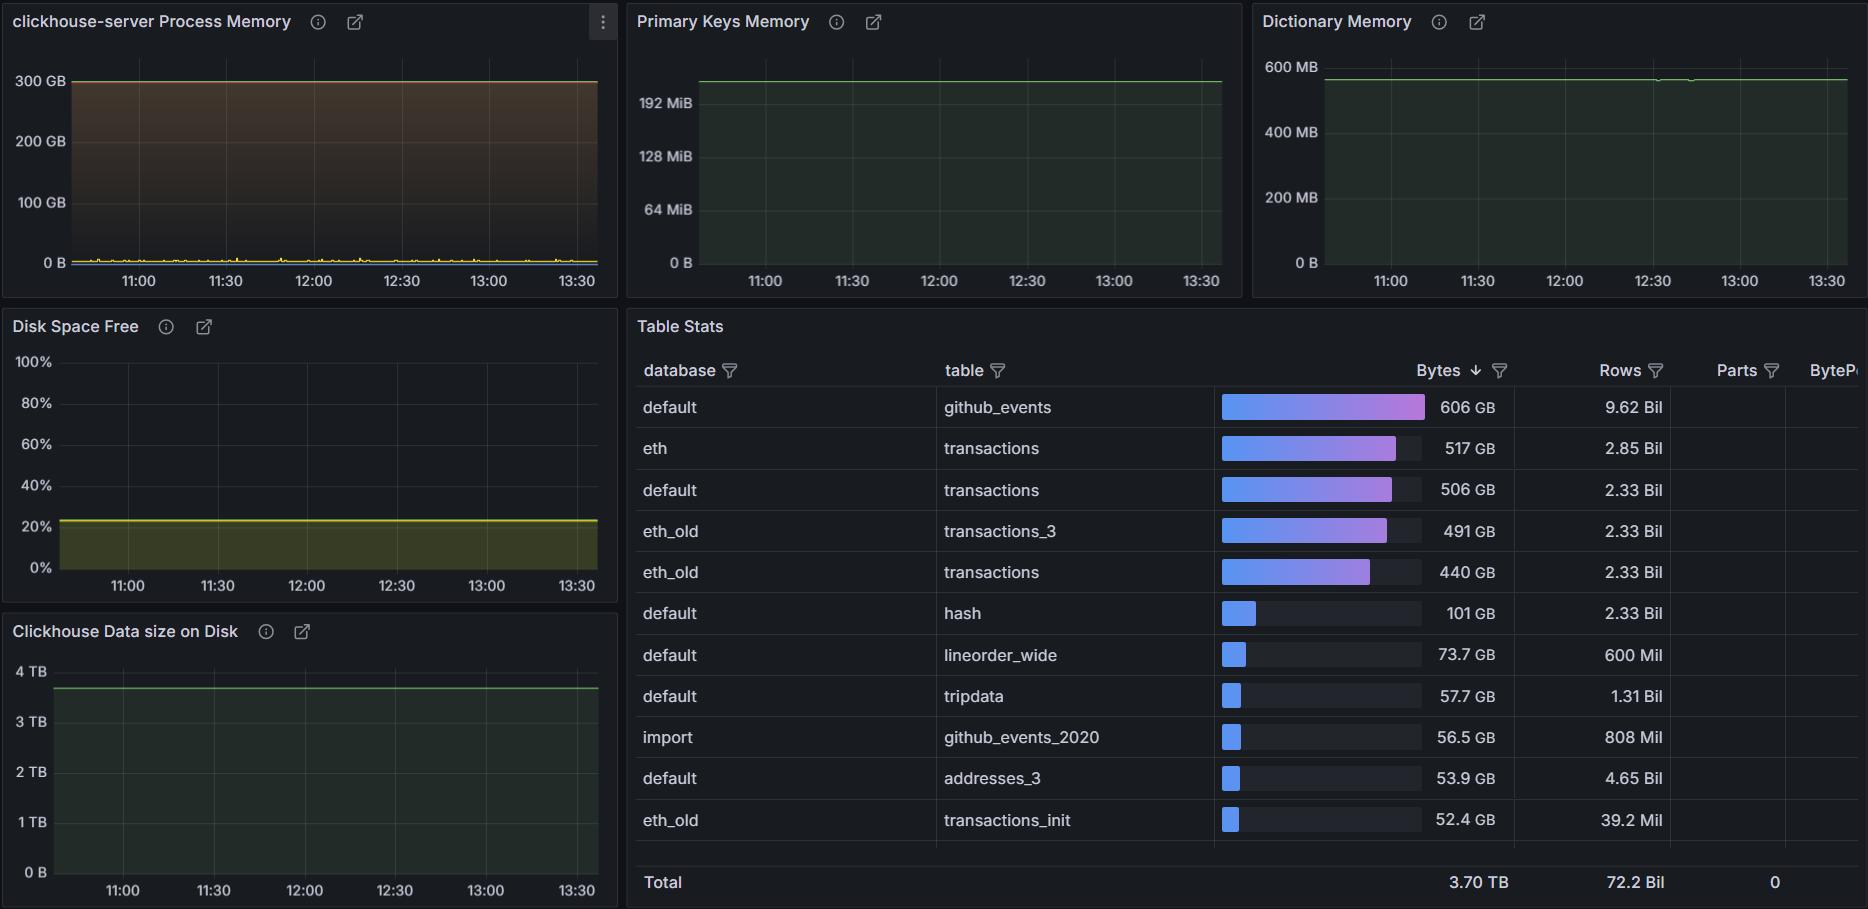The height and width of the screenshot is (909, 1868).
Task: Select the lineorder_wide table cell
Action: [1000, 655]
